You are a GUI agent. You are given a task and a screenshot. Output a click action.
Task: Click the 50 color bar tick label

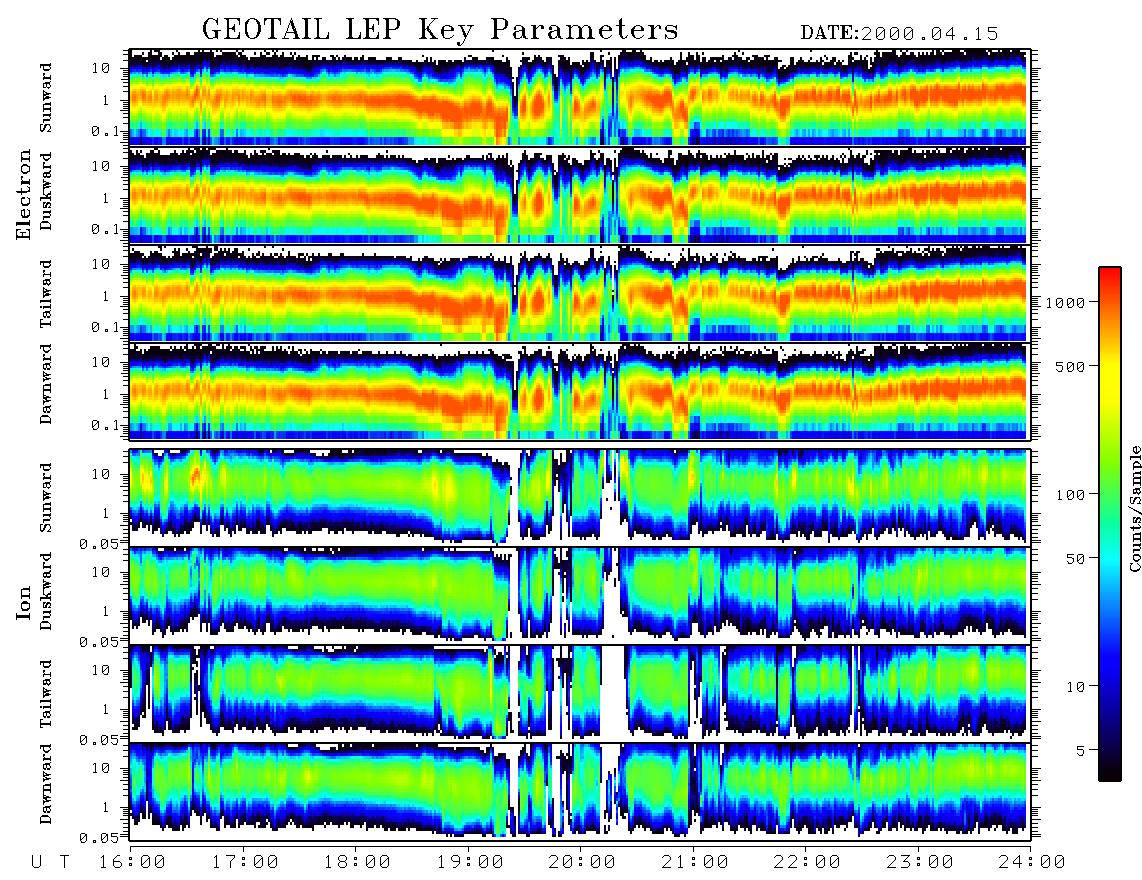(1076, 559)
